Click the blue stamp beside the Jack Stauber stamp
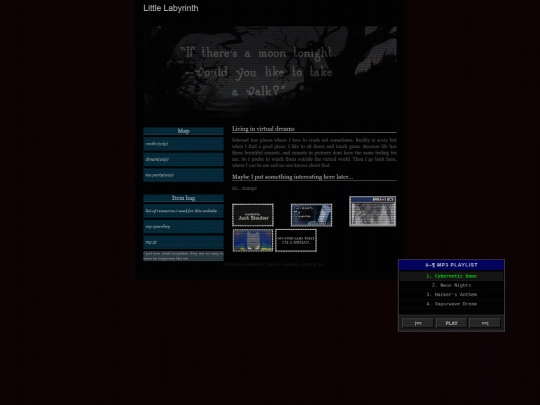Screen dimensions: 540x405 click(x=311, y=215)
